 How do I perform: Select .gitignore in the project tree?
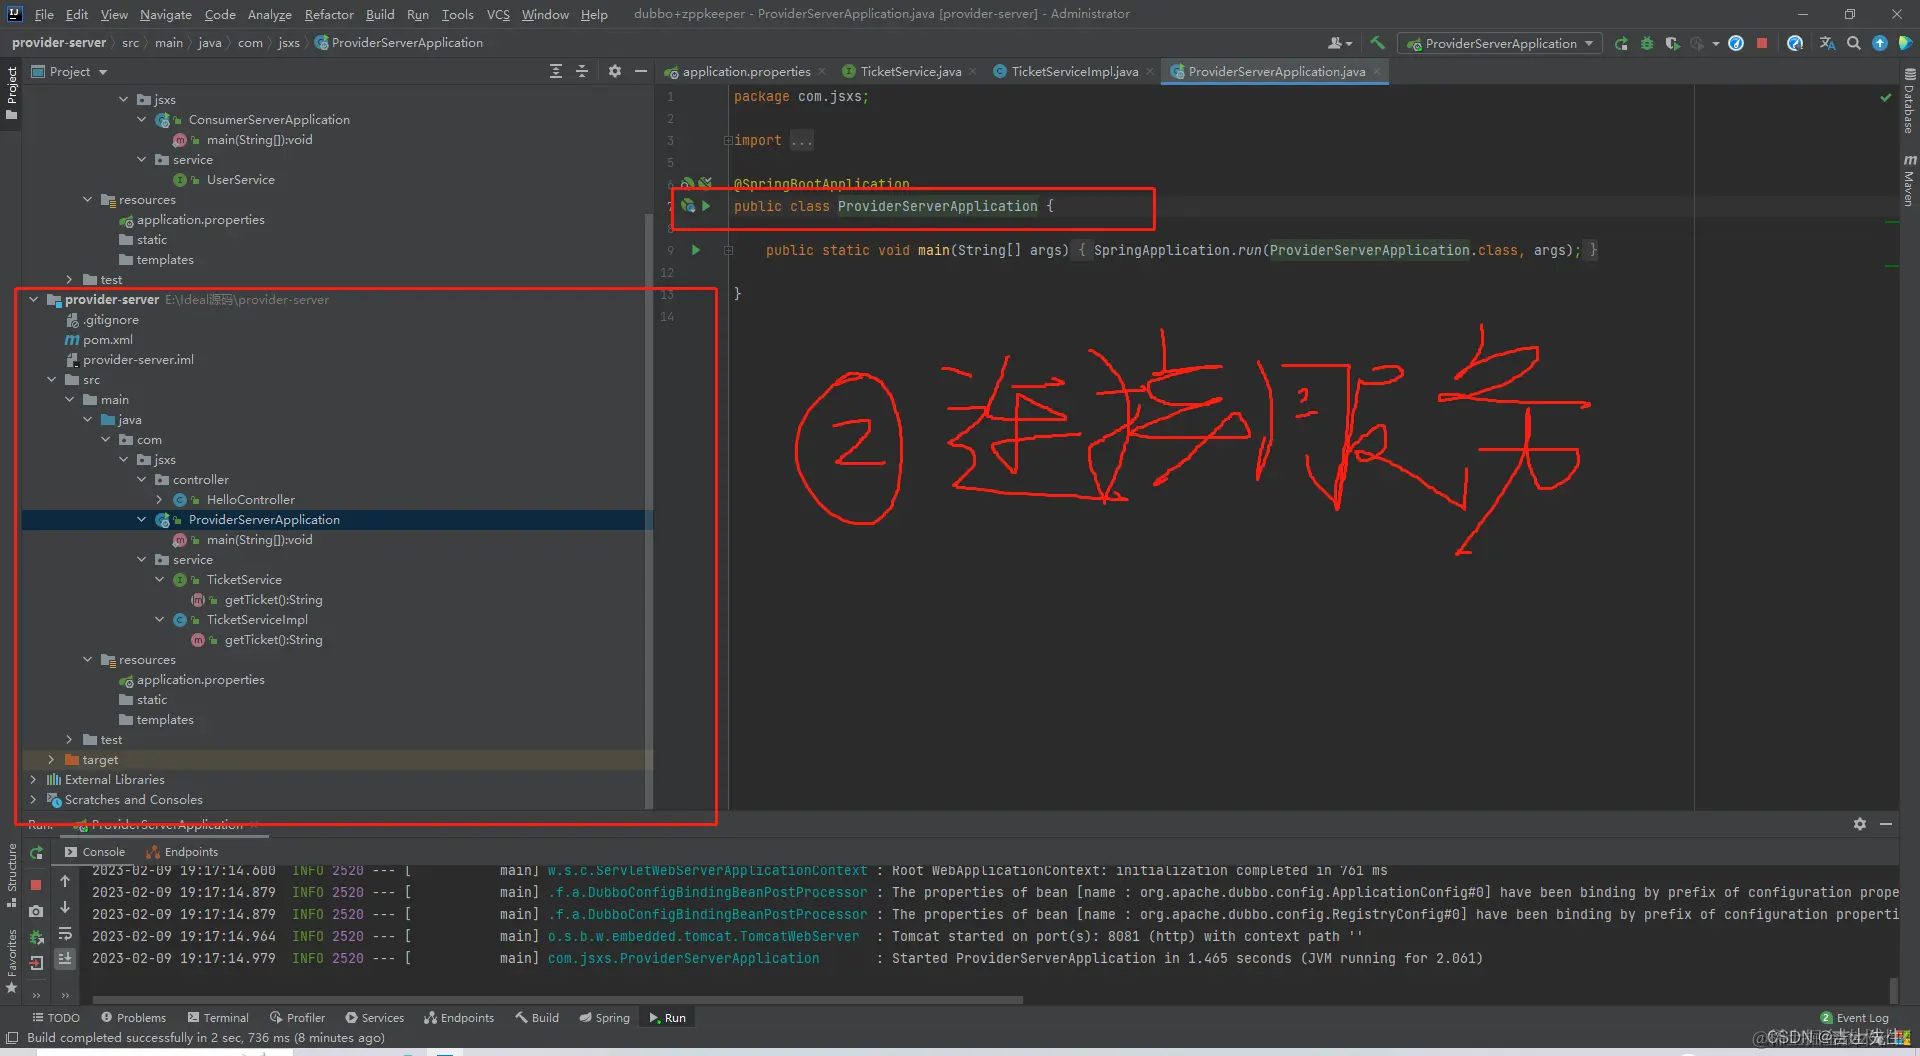point(111,319)
